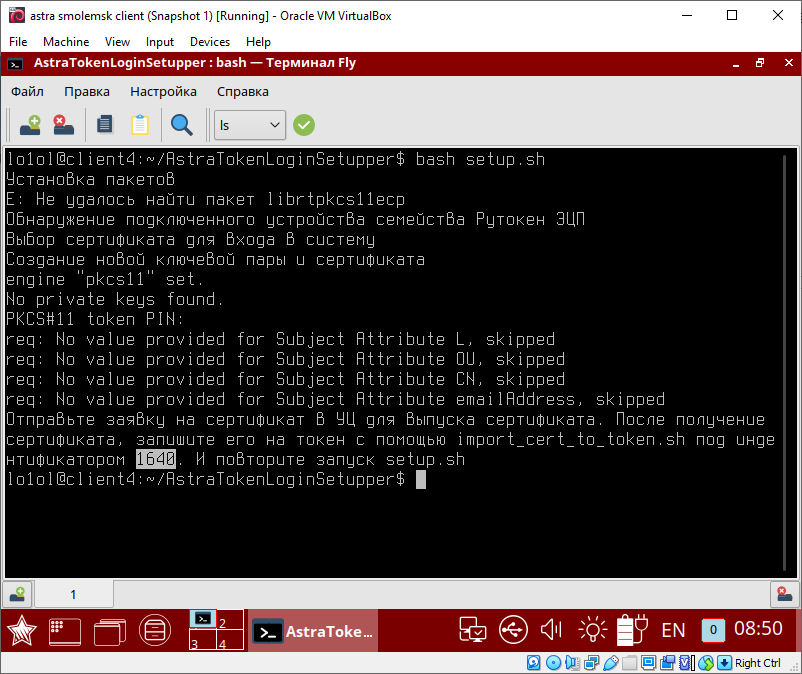This screenshot has height=674, width=802.
Task: Open the Настройка menu
Action: pyautogui.click(x=163, y=92)
